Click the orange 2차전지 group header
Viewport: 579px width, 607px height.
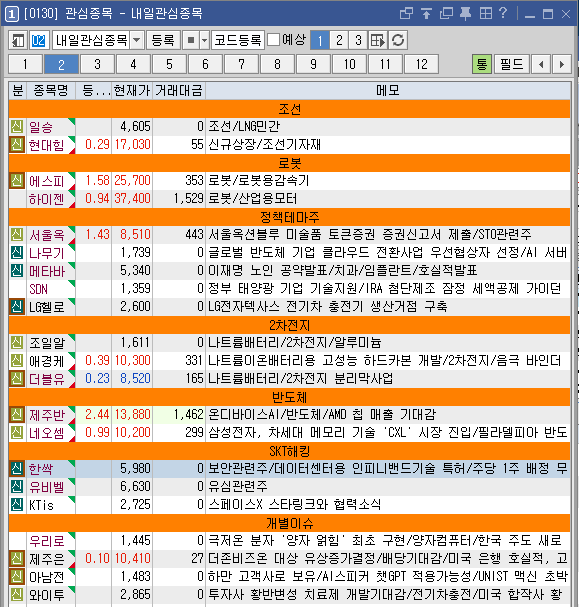289,325
